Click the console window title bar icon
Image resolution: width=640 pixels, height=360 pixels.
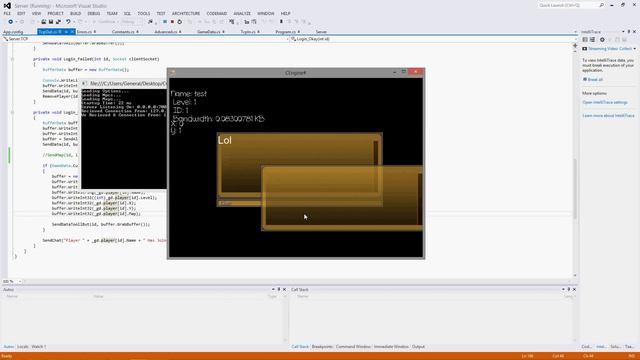pyautogui.click(x=84, y=83)
